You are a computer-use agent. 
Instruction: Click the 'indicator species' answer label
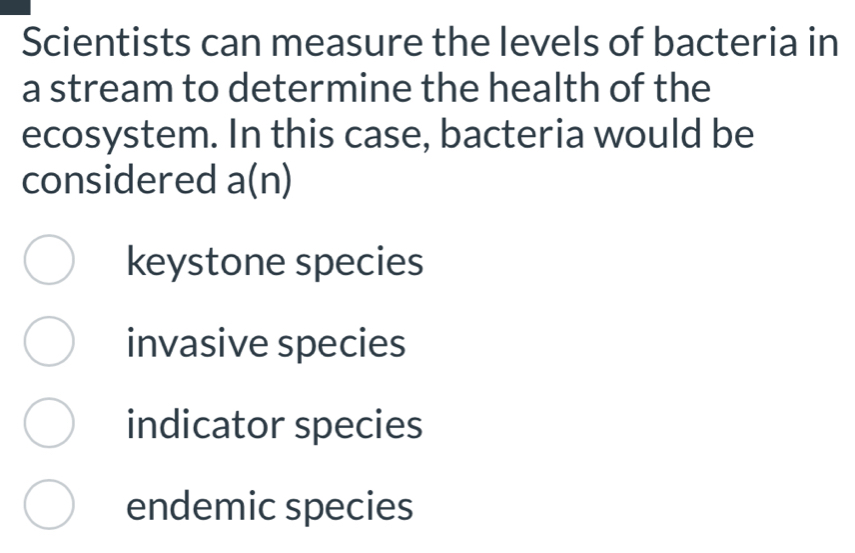[275, 425]
